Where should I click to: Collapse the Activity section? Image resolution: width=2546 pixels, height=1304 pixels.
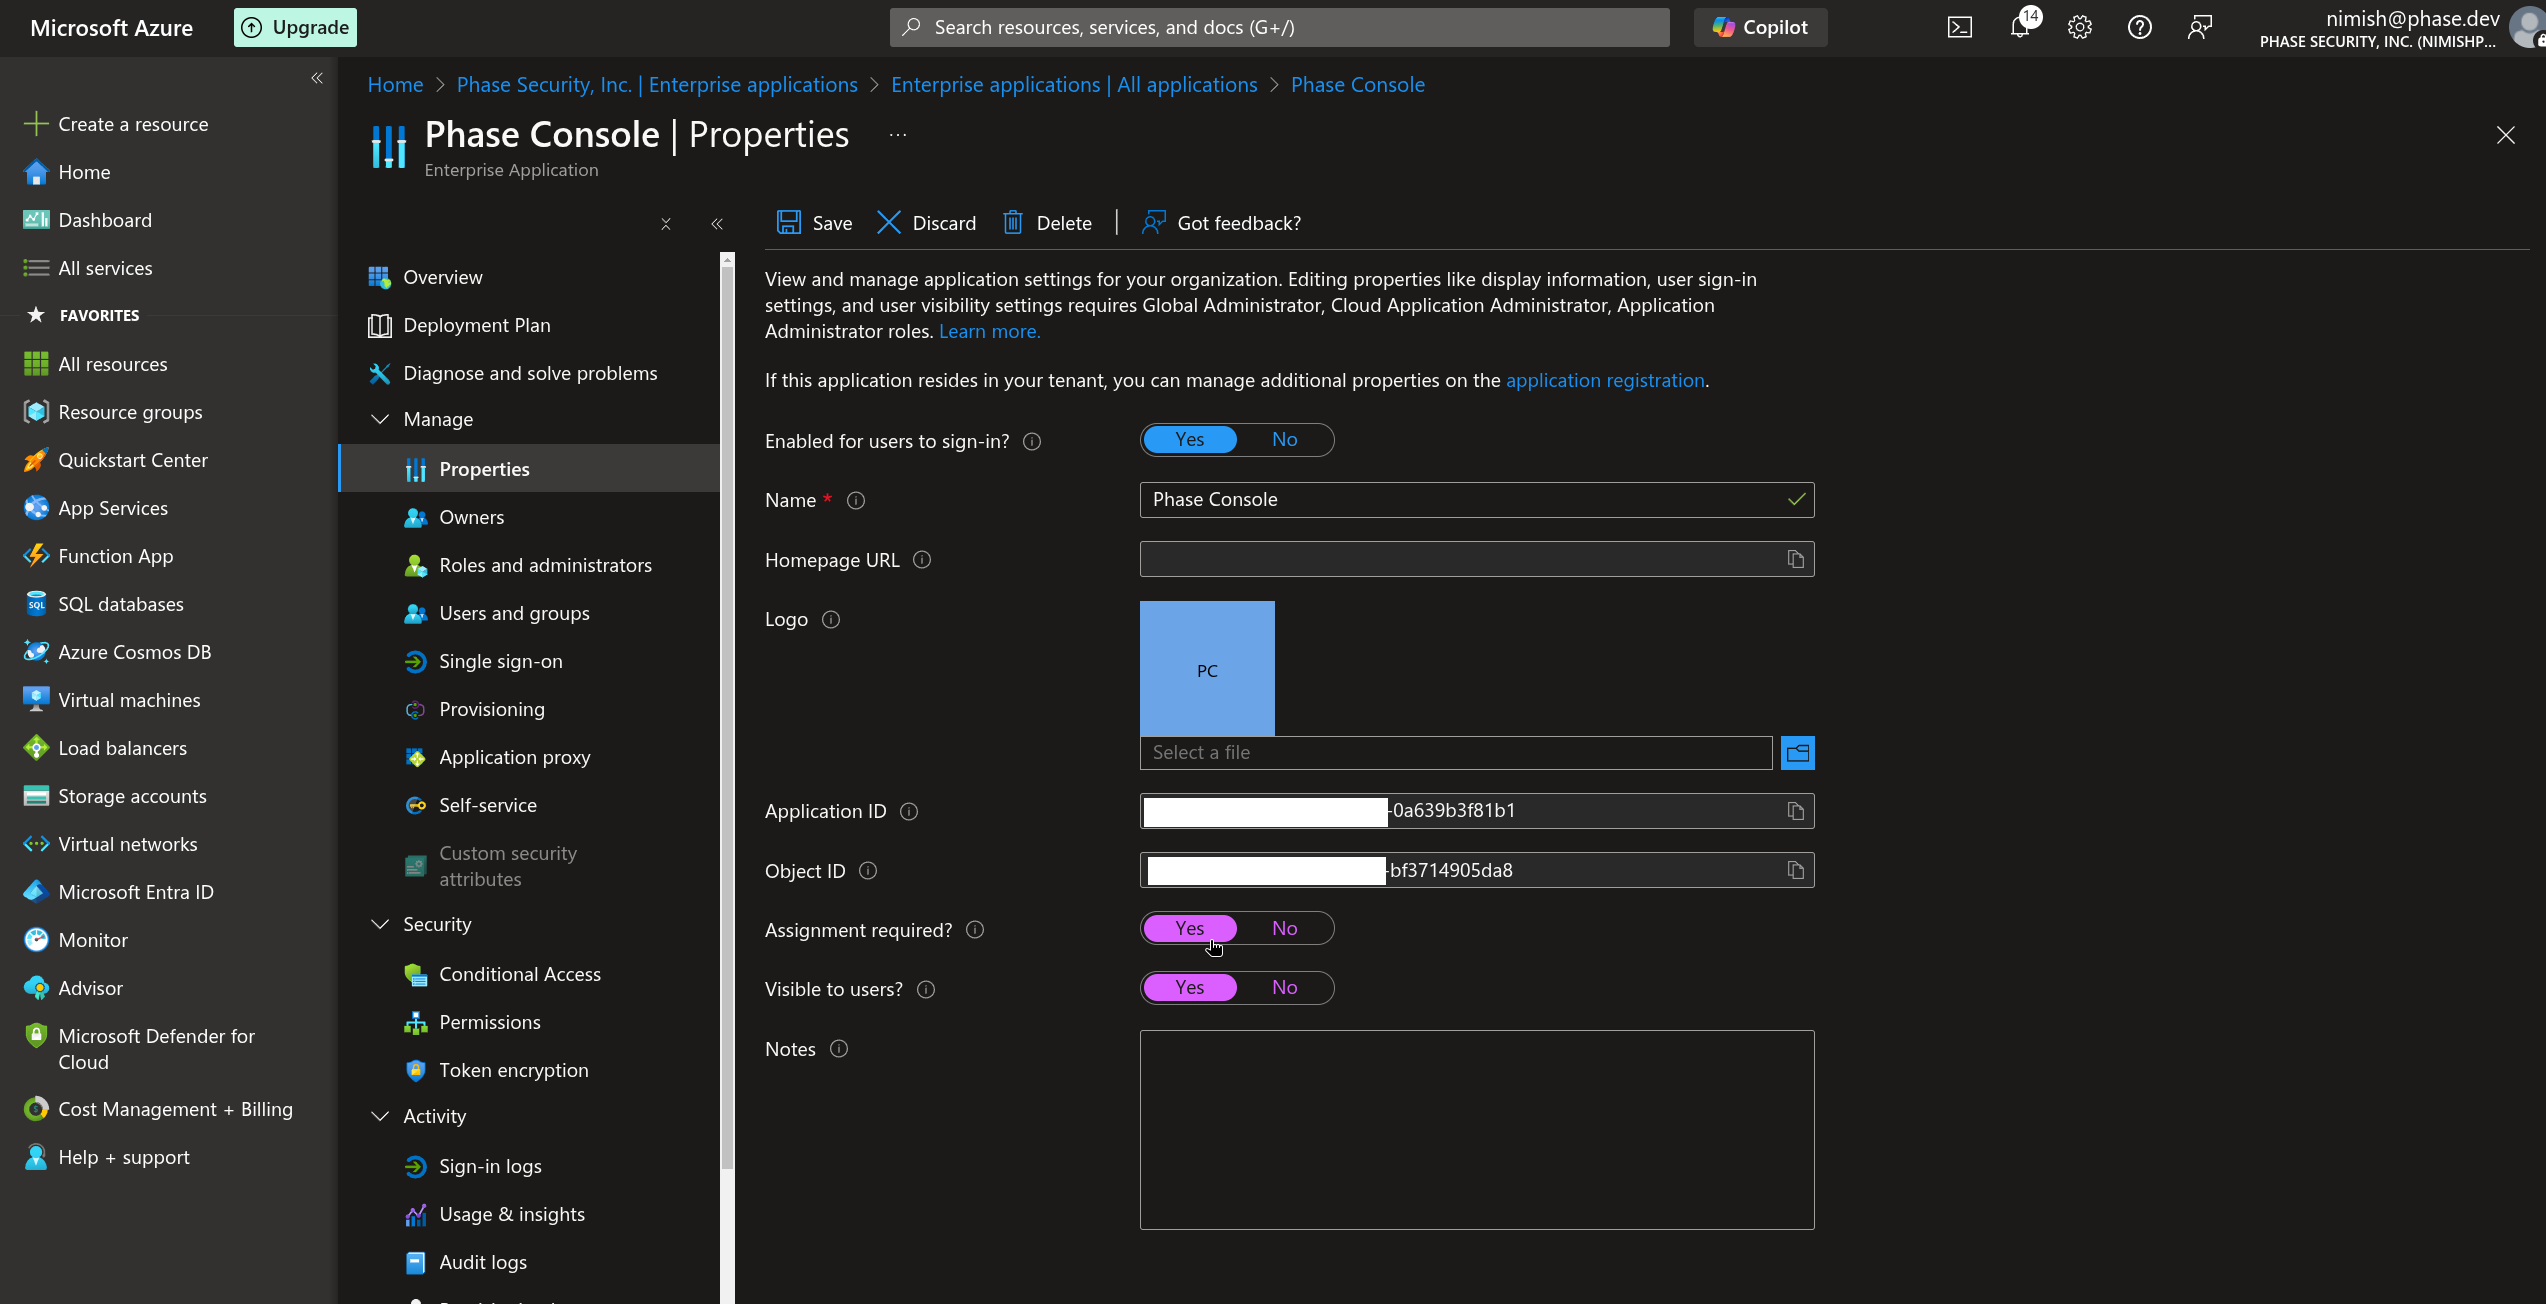(x=380, y=1116)
